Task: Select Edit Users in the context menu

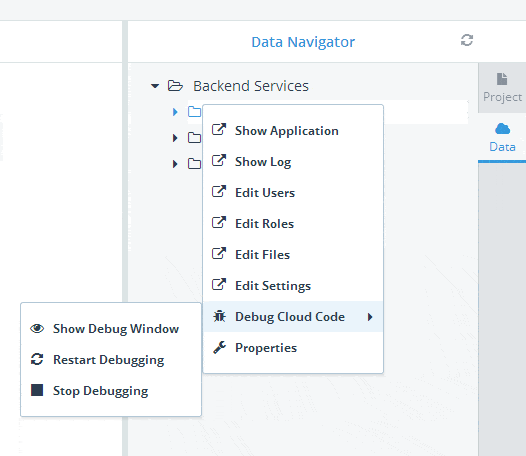Action: tap(293, 193)
